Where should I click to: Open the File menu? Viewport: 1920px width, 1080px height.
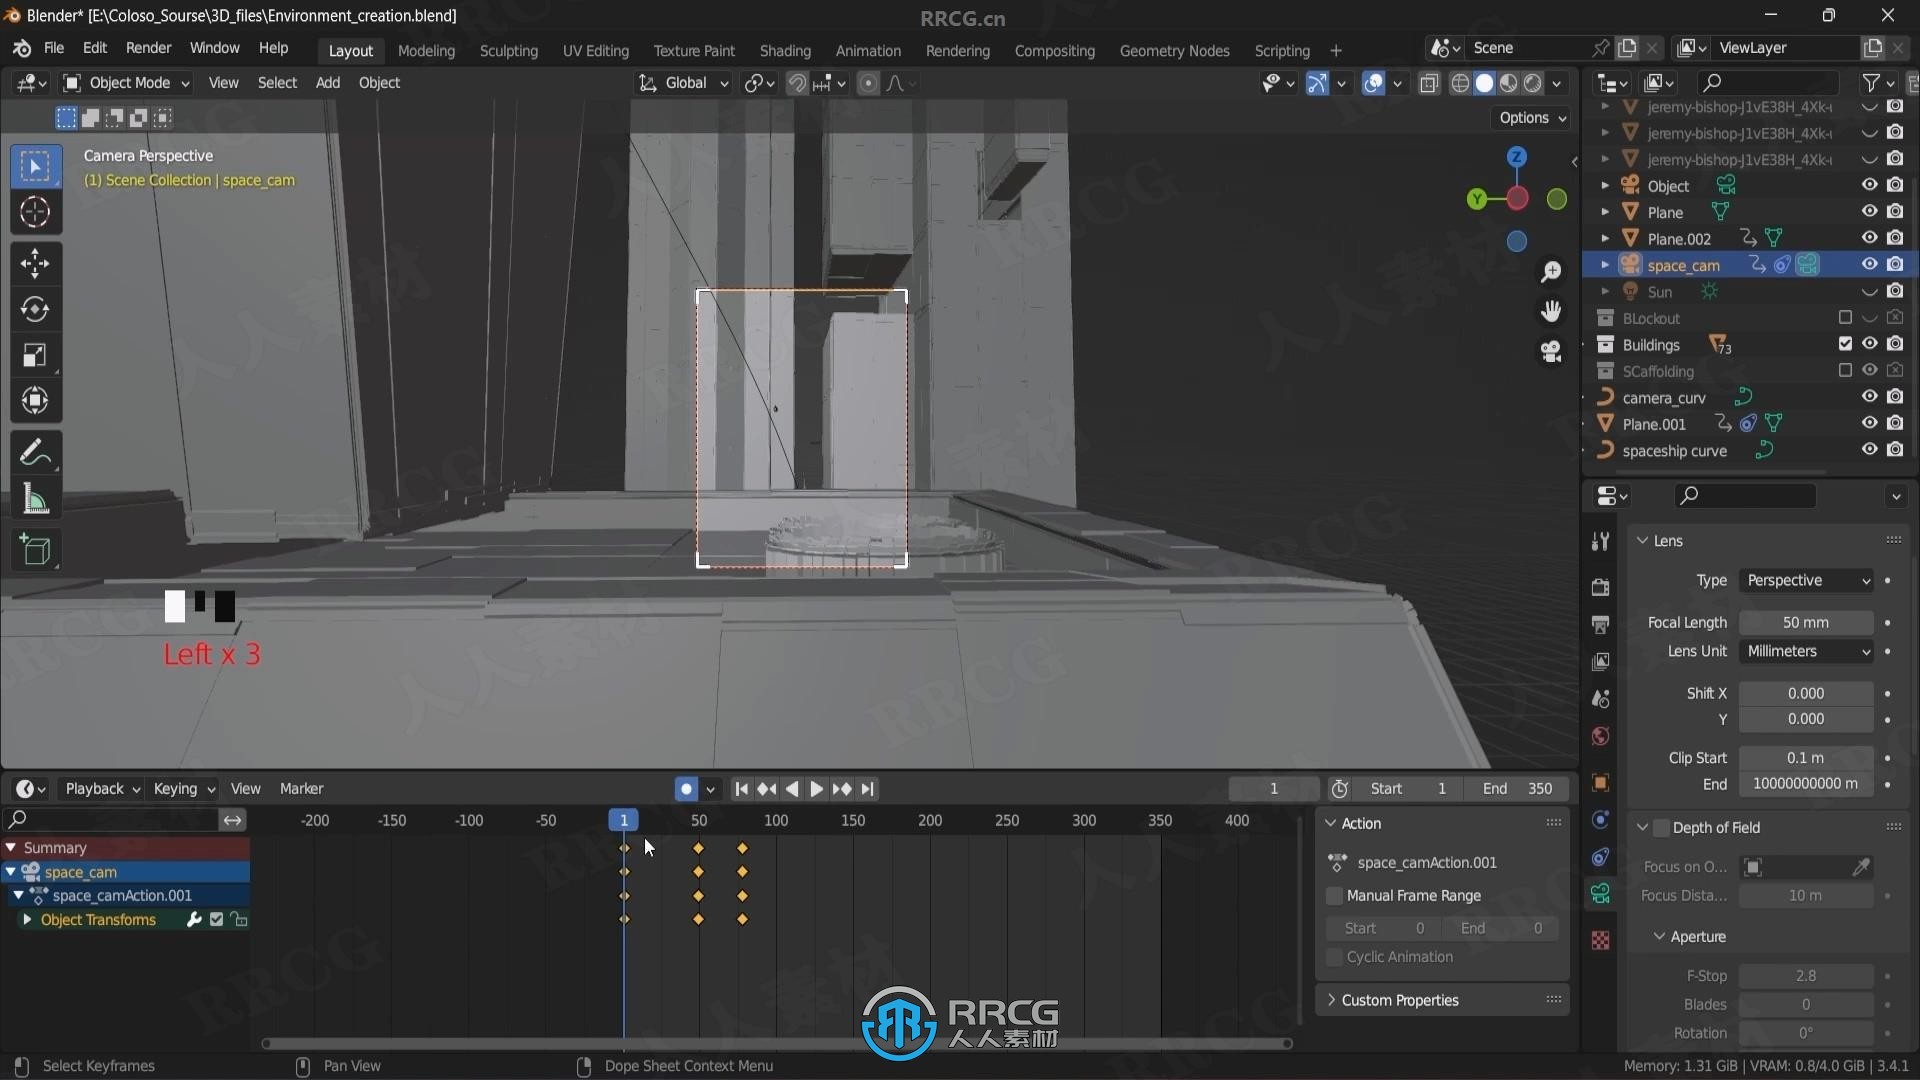click(x=54, y=48)
